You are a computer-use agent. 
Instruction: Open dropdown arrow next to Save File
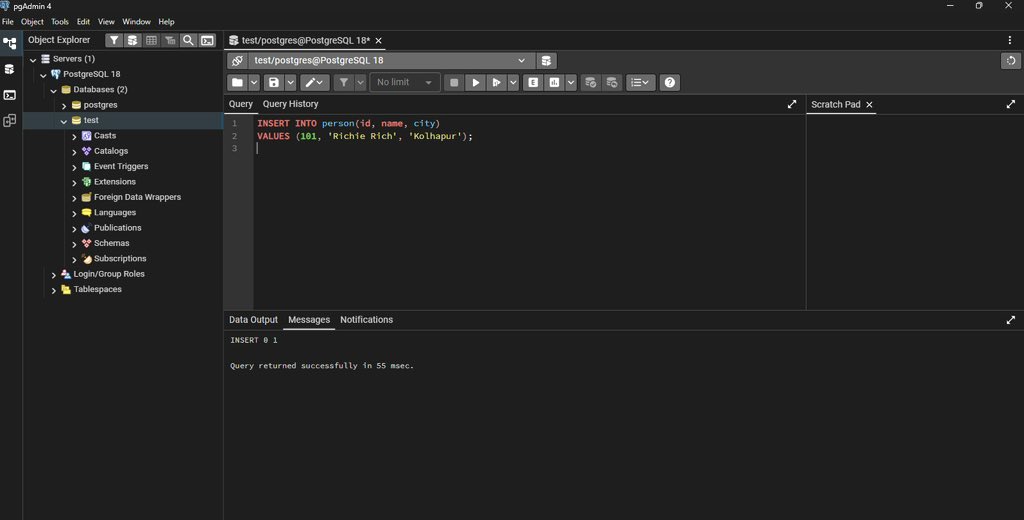coord(290,82)
